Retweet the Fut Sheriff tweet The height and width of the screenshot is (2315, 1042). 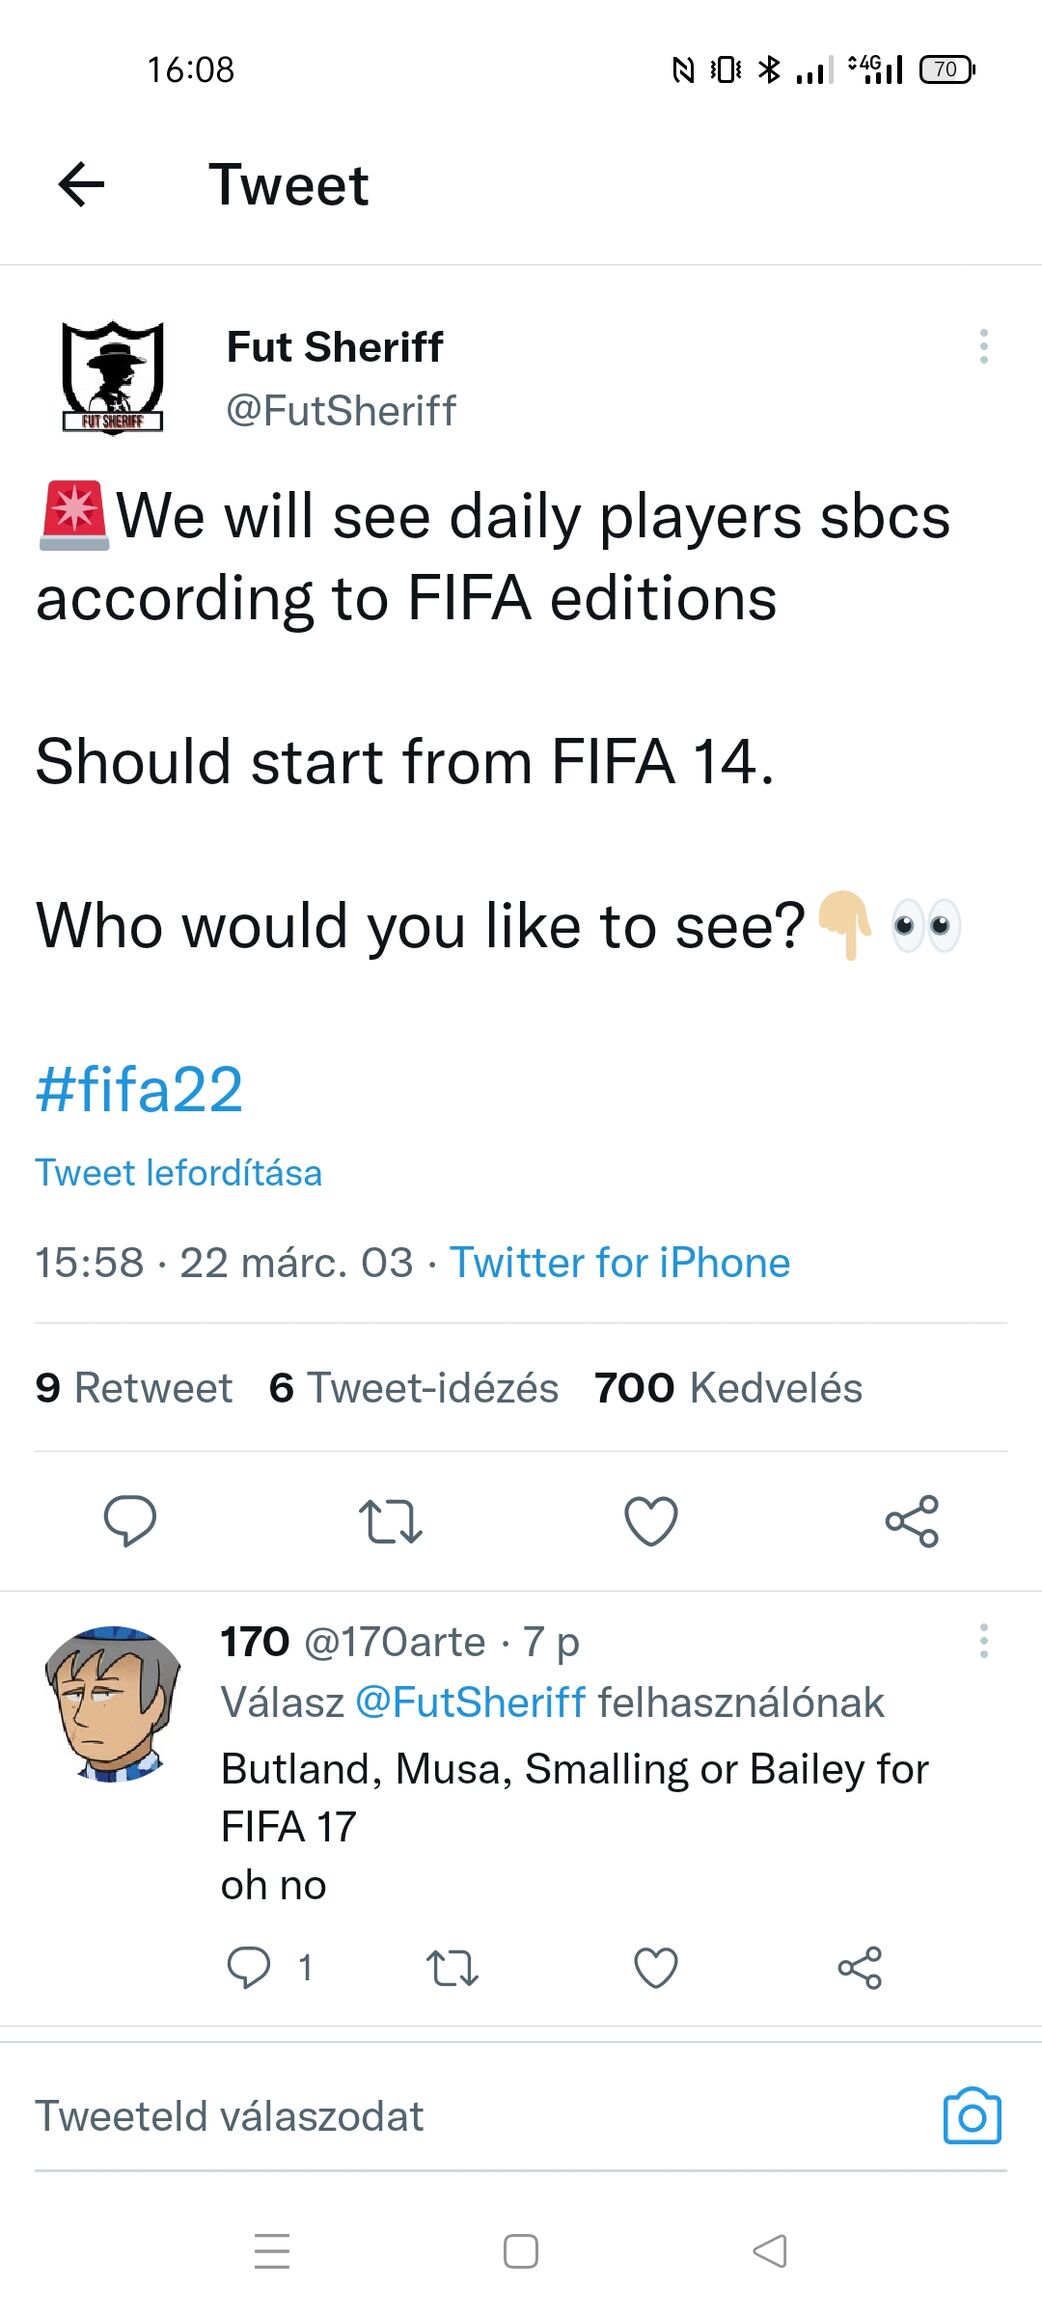tap(390, 1521)
